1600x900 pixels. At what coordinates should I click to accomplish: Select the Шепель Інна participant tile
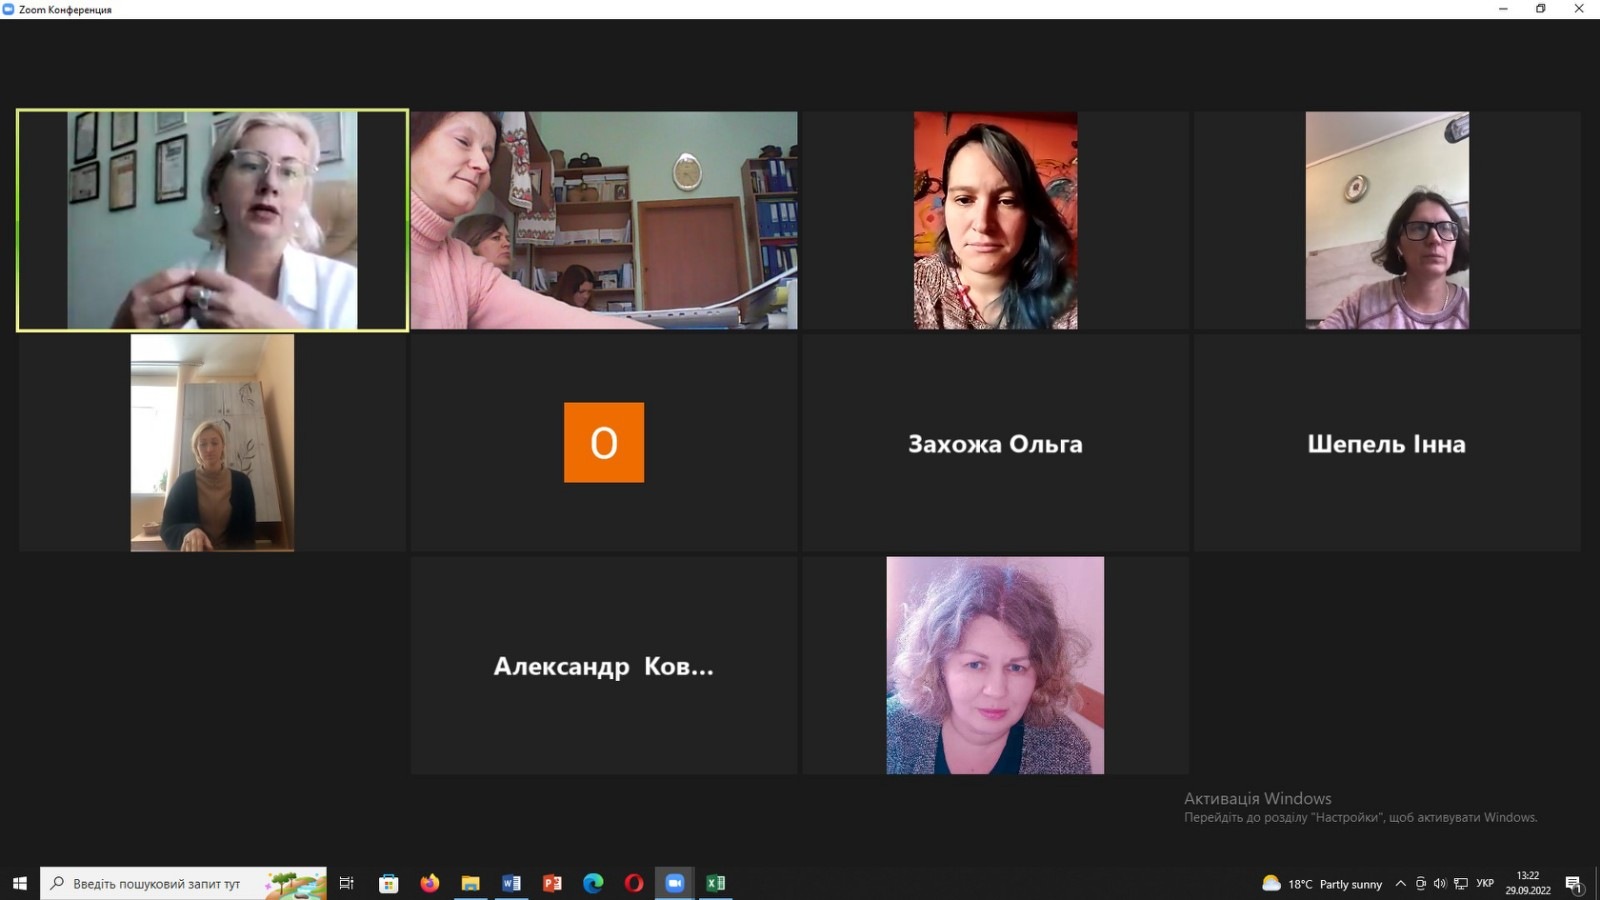[x=1387, y=443]
